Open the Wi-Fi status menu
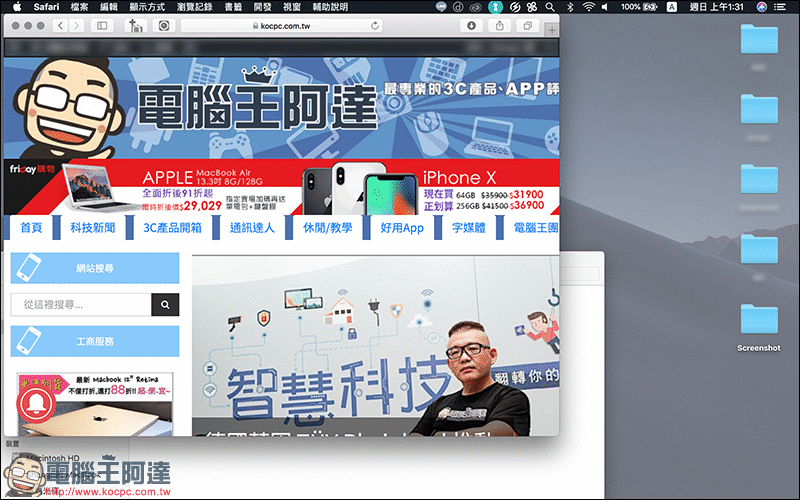 (x=589, y=7)
